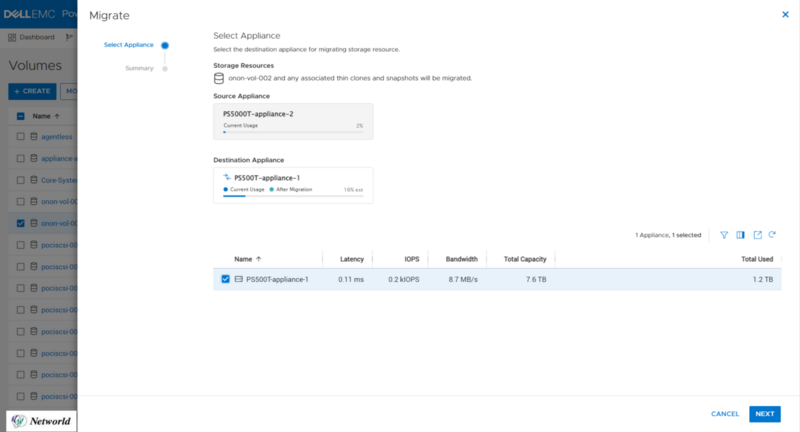Viewport: 800px width, 432px height.
Task: Sort by the Total Used column header
Action: tap(757, 259)
